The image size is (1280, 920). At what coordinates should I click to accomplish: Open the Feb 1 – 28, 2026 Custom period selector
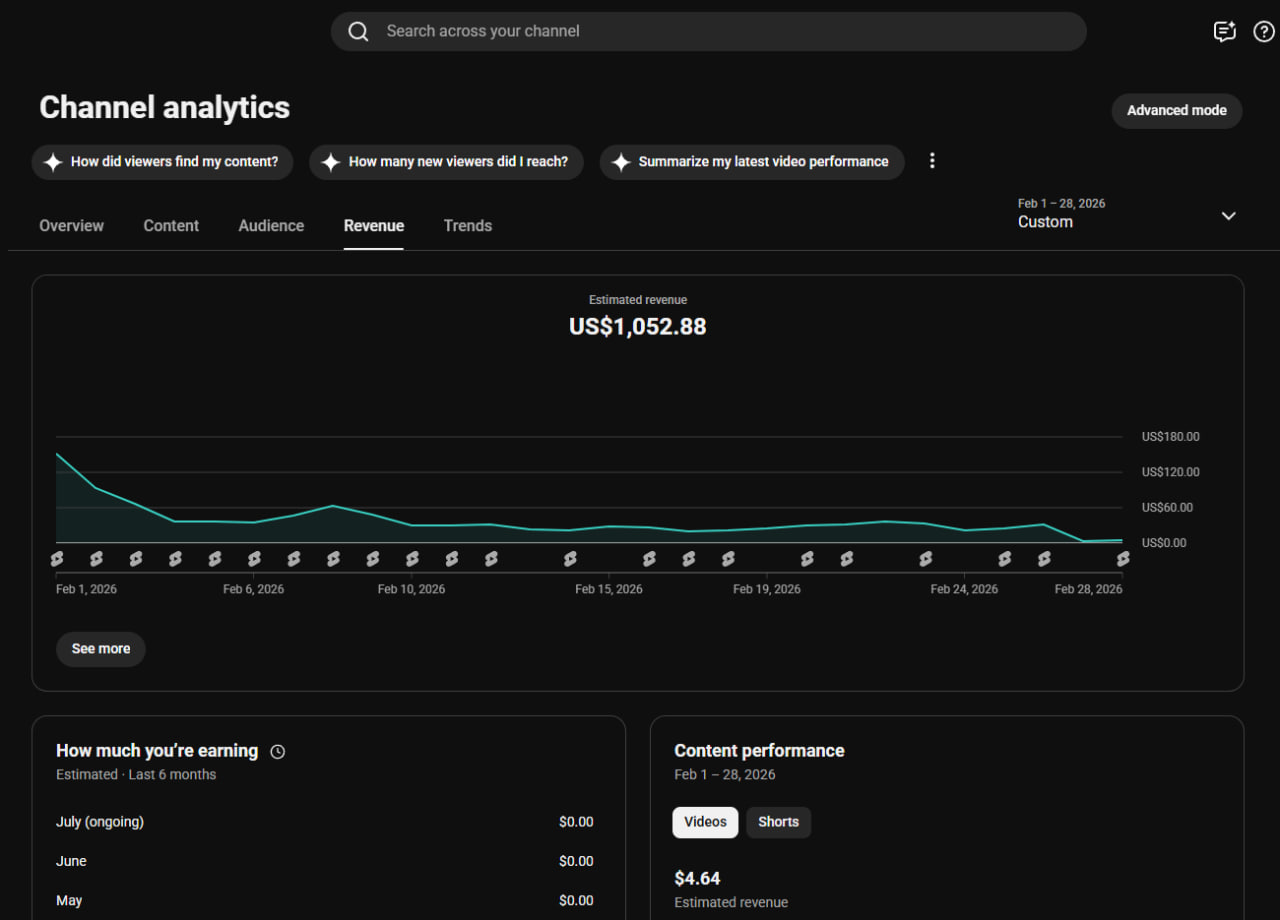click(x=1127, y=213)
